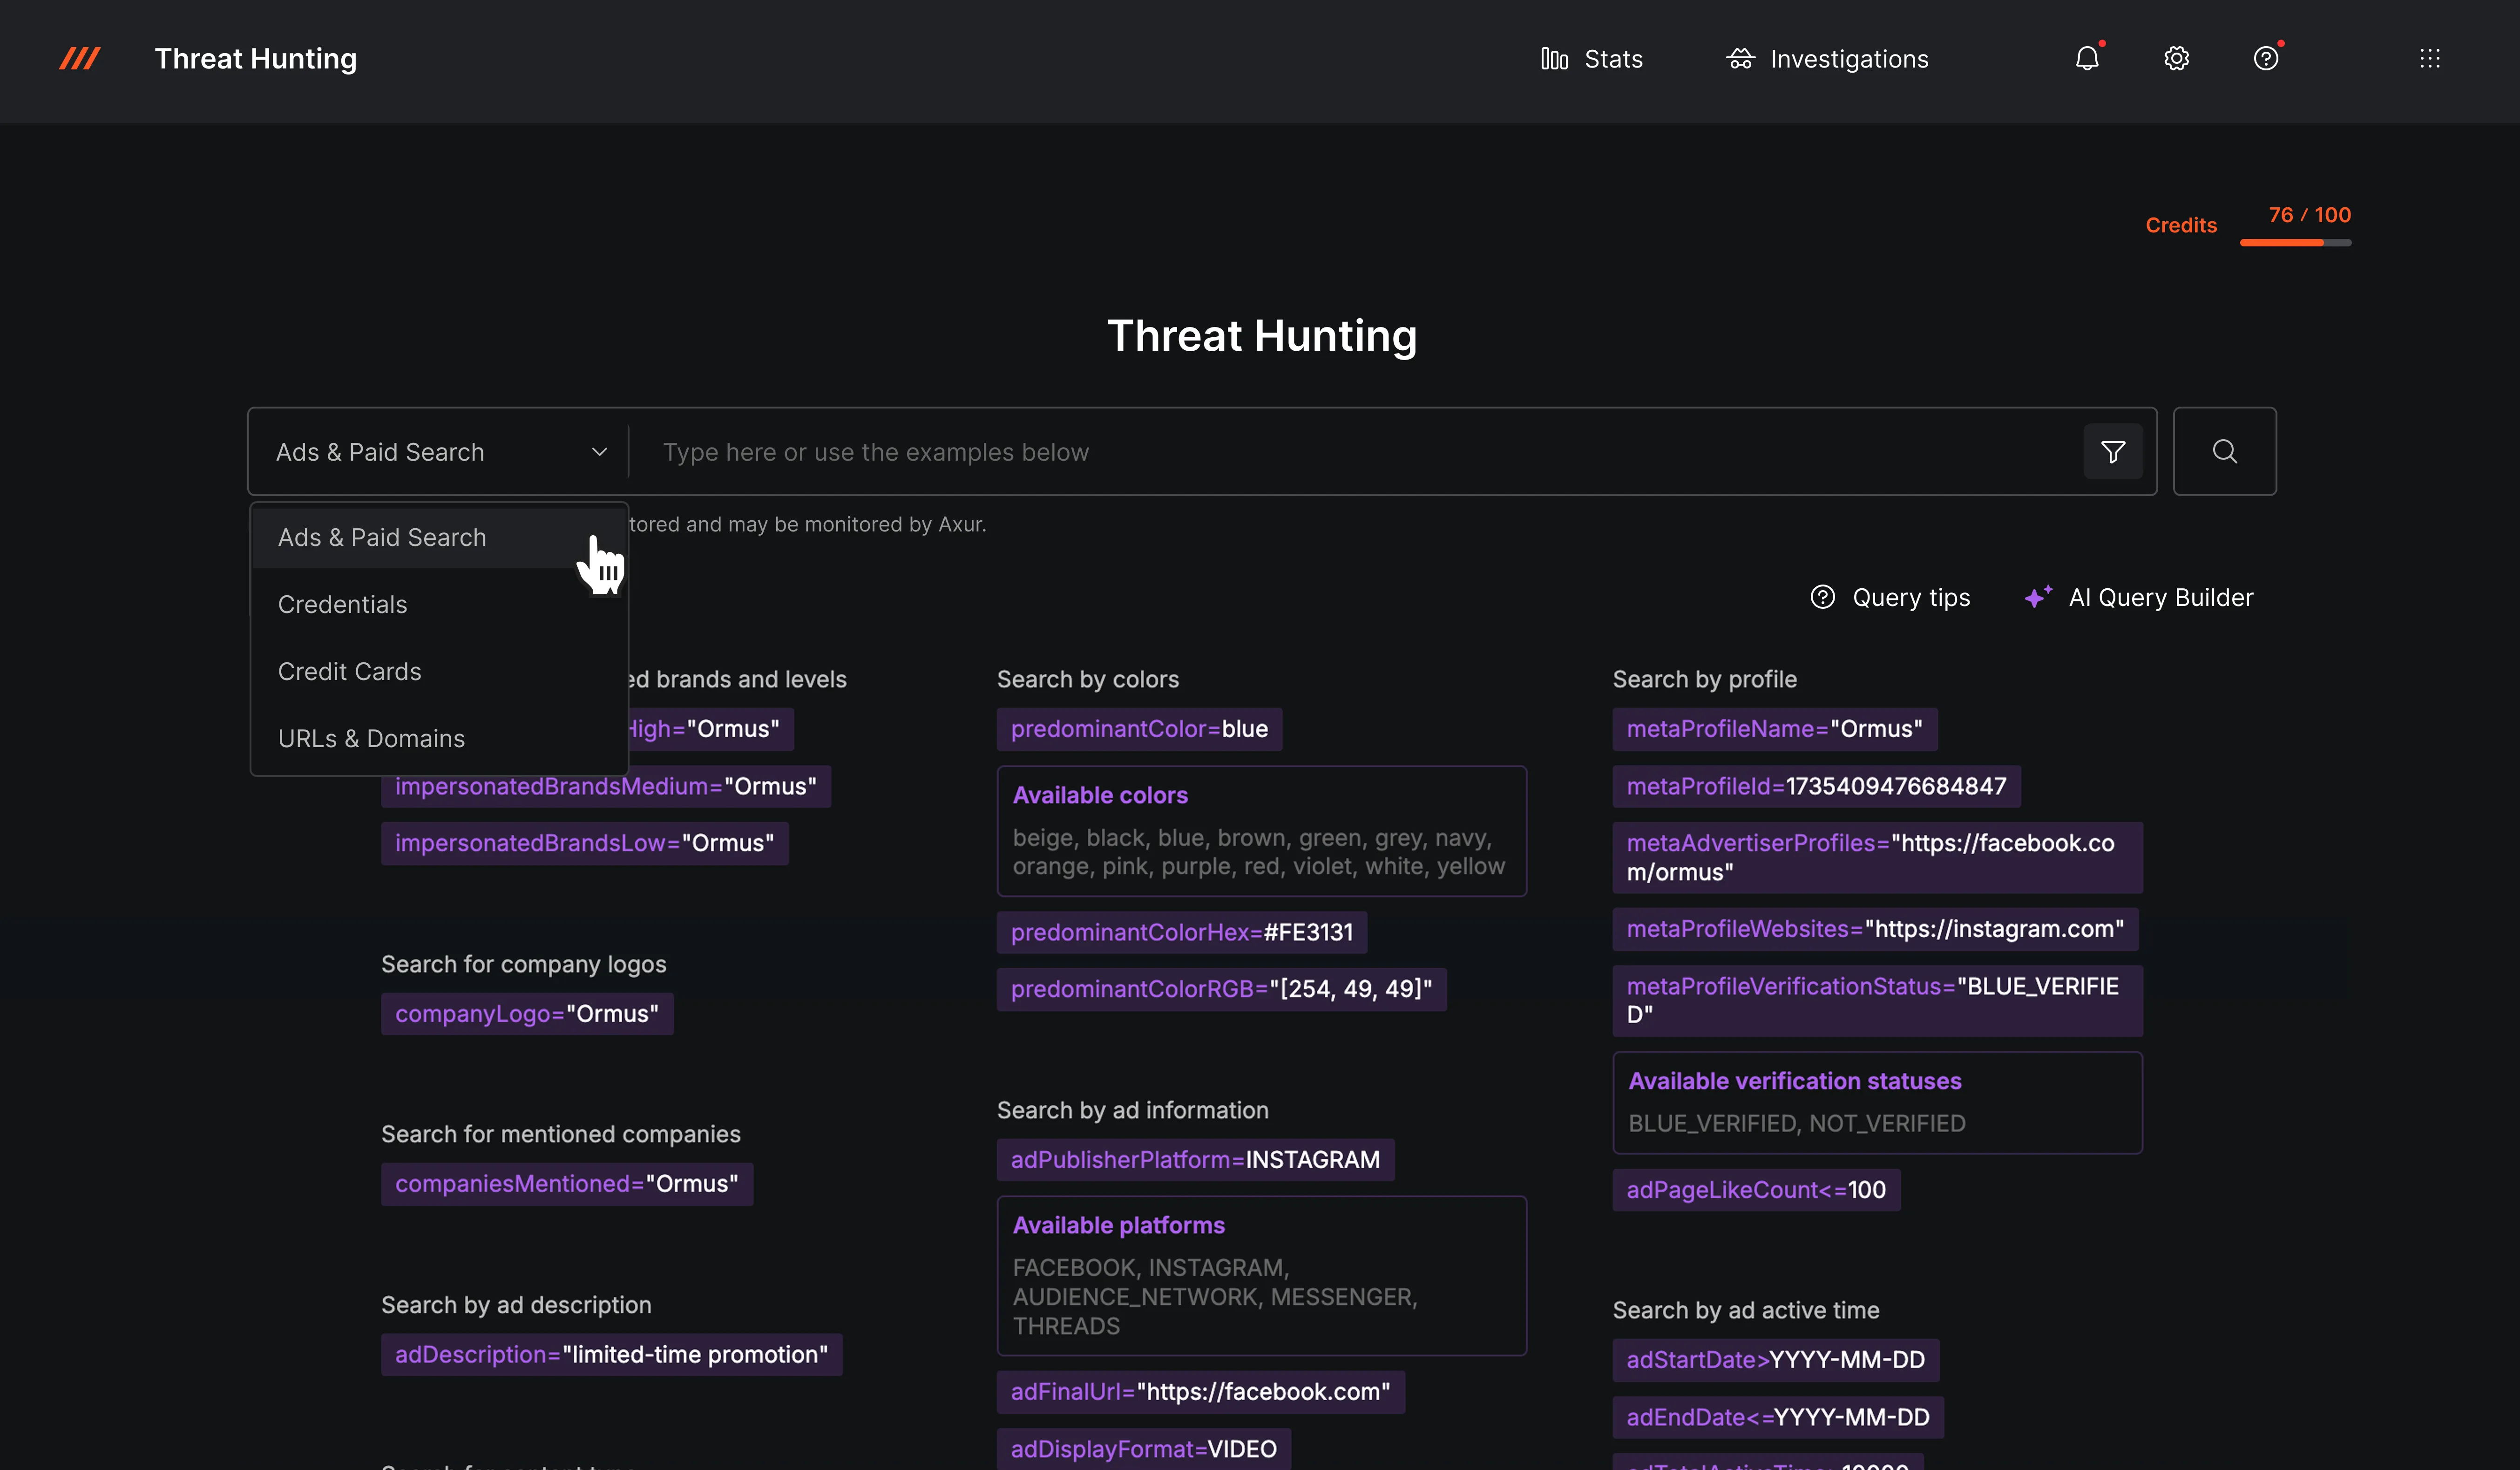2520x1470 pixels.
Task: Insert companyLogo="Ormus" example query
Action: [x=526, y=1014]
